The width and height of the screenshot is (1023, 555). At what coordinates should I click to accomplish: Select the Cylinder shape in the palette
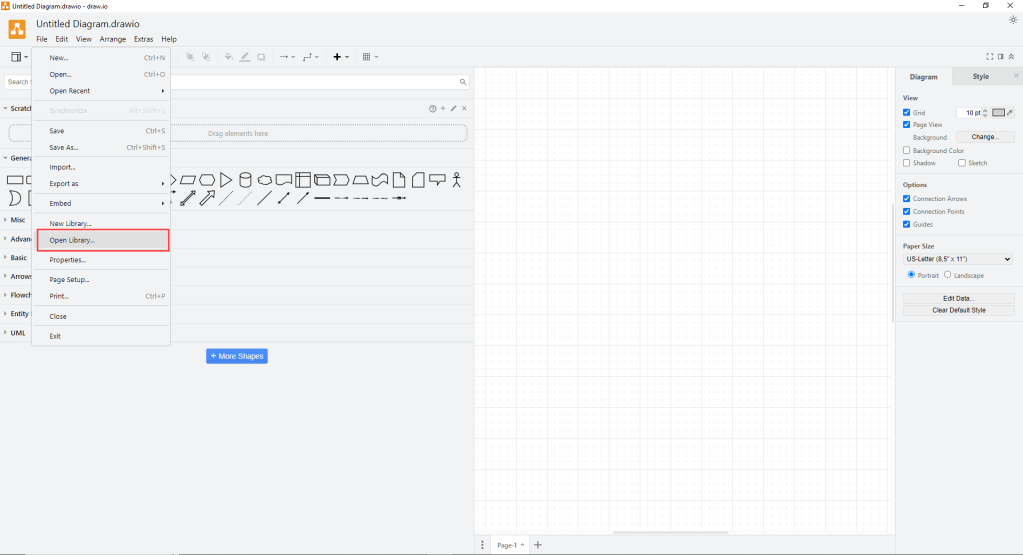(x=245, y=180)
